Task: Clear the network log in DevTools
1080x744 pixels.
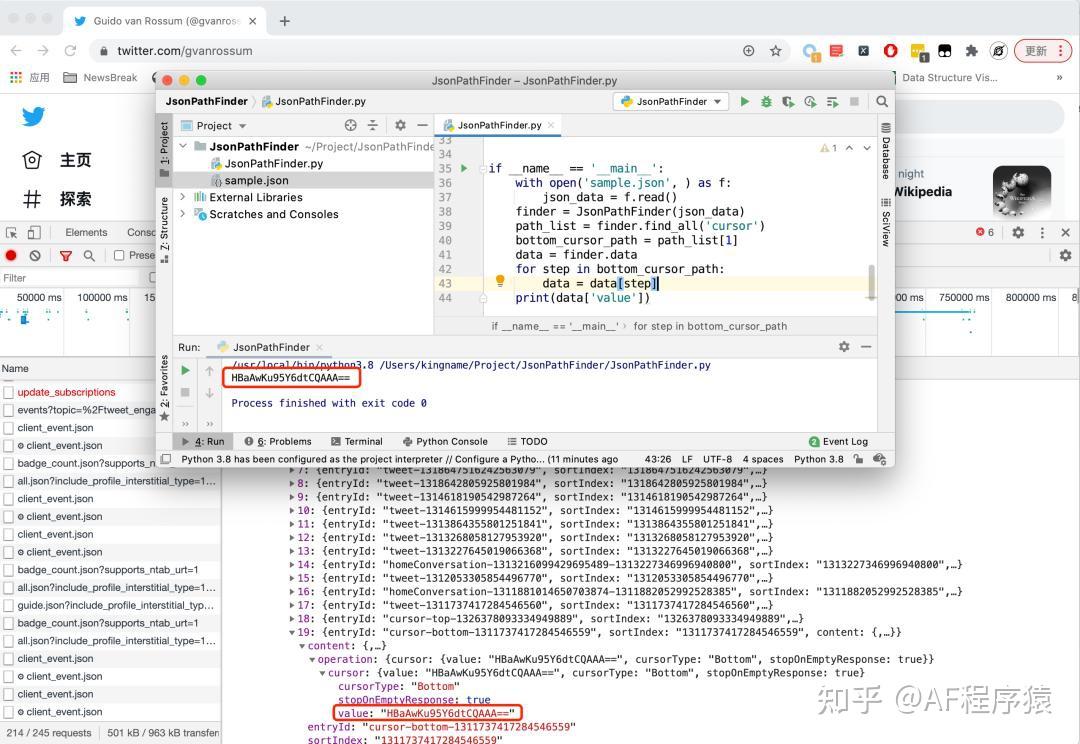Action: [x=35, y=256]
